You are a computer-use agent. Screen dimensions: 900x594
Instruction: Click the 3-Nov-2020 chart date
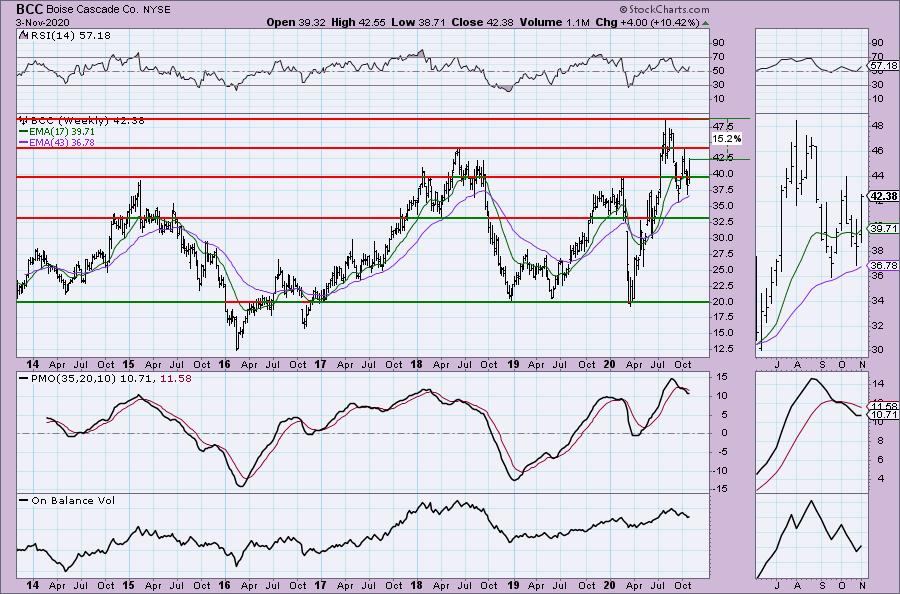[42, 22]
